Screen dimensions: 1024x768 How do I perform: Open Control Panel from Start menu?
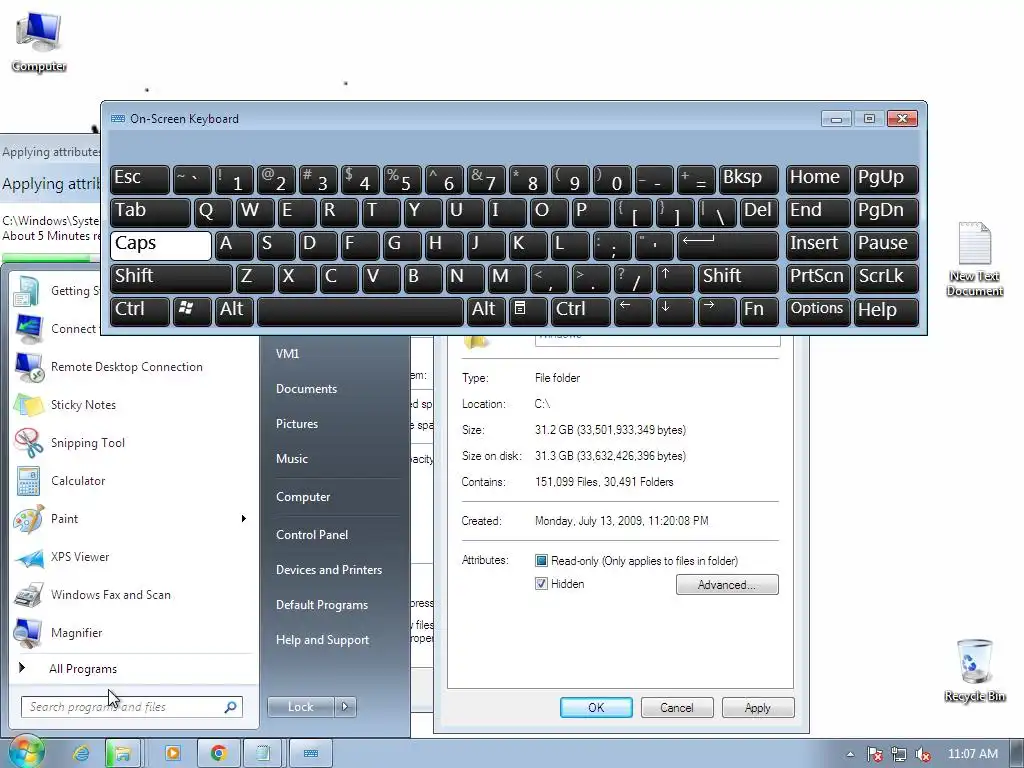click(312, 535)
